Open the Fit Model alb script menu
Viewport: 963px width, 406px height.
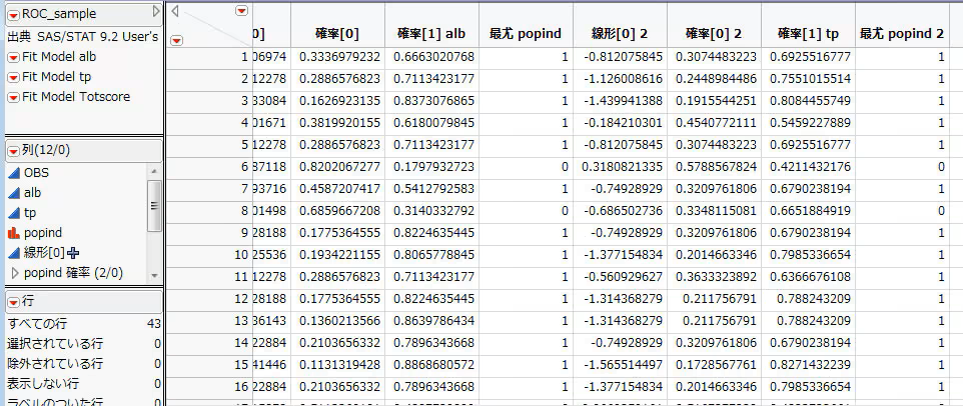pos(14,58)
